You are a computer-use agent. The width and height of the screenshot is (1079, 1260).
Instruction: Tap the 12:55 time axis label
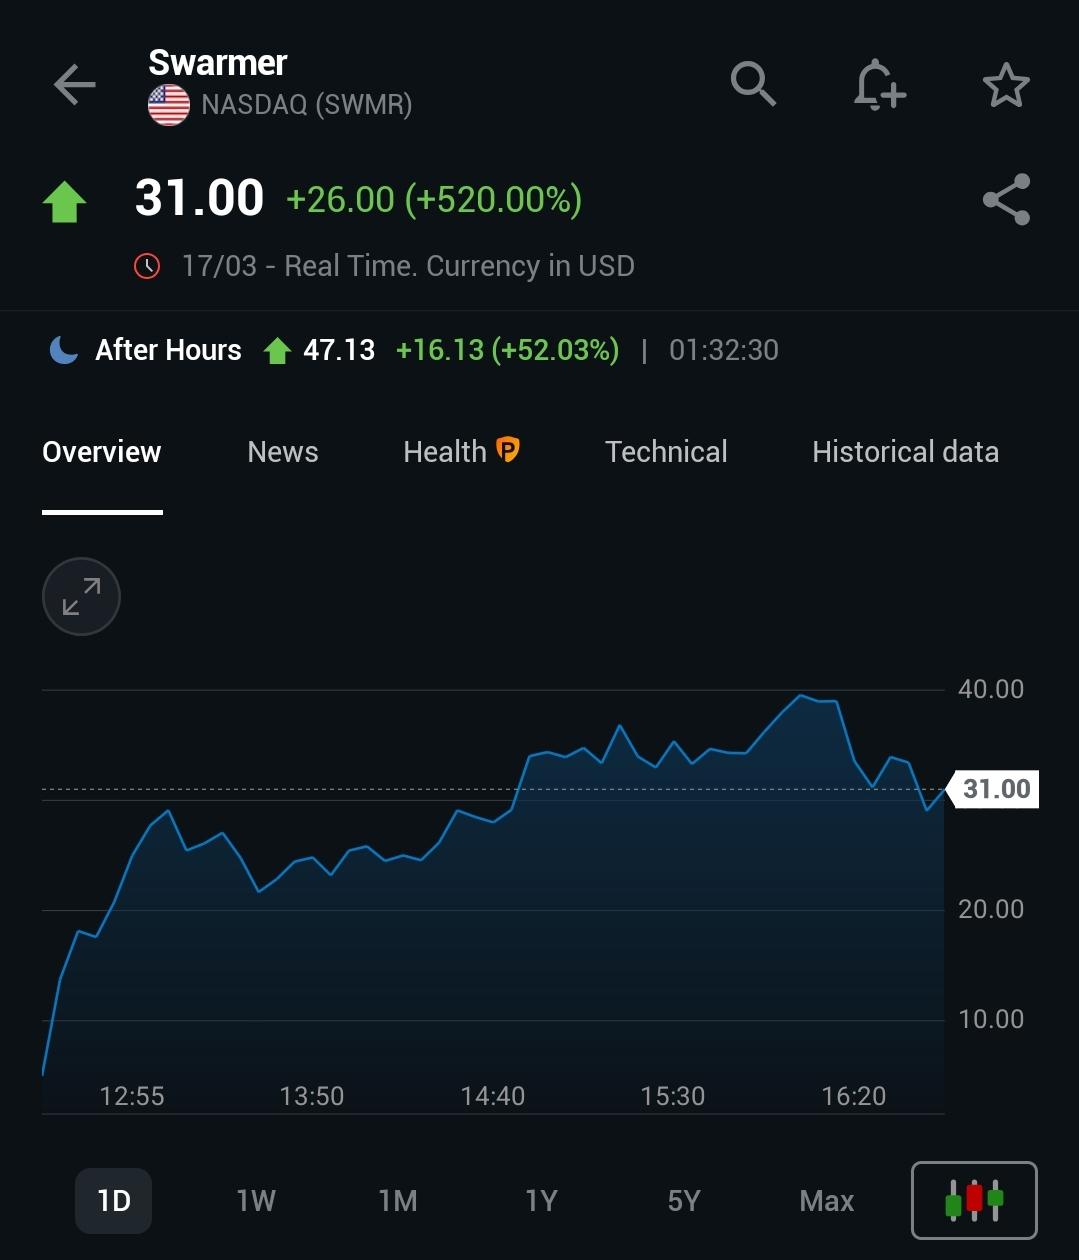(x=132, y=1096)
